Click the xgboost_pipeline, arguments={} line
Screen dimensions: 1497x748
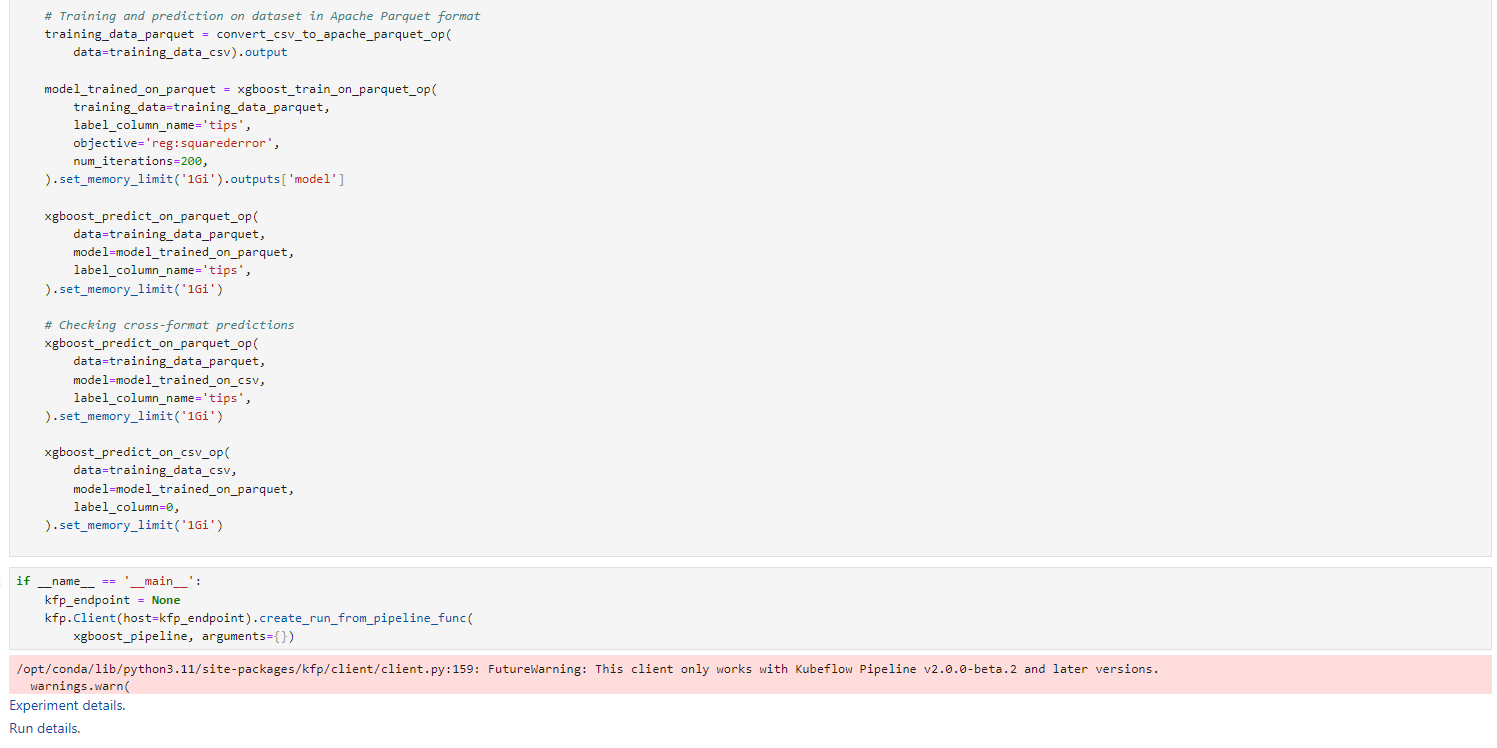point(184,636)
